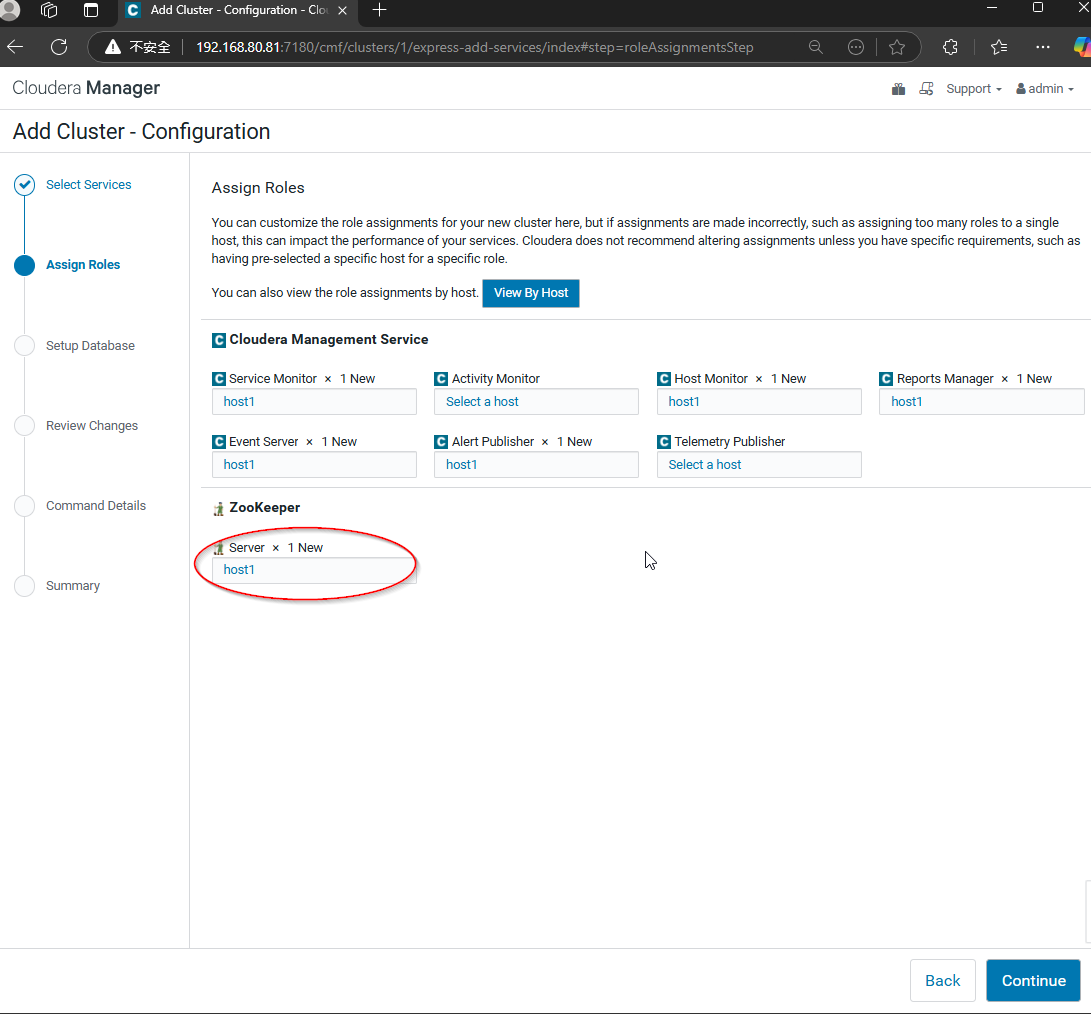The height and width of the screenshot is (1014, 1091).
Task: Open a new browser tab
Action: tap(379, 10)
